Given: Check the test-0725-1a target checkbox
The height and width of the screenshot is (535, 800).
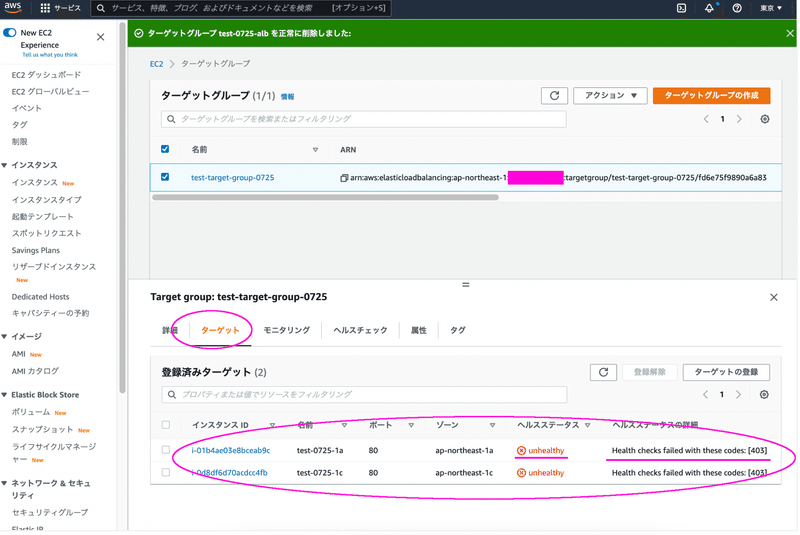Looking at the screenshot, I should click(166, 450).
